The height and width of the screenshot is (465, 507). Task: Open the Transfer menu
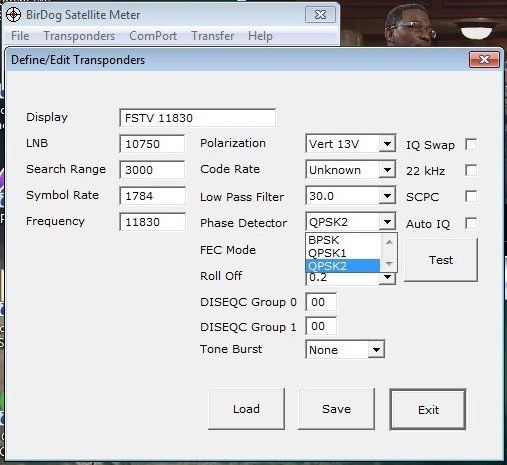click(213, 36)
